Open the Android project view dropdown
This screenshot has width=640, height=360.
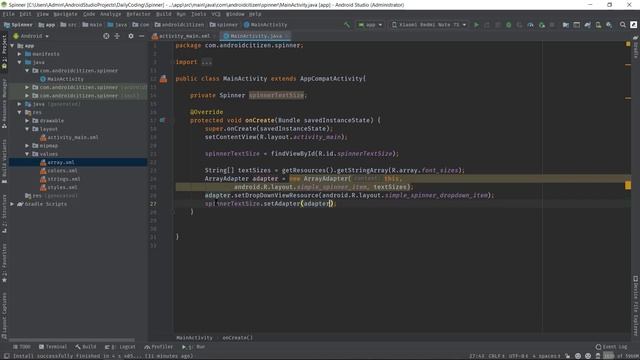31,36
